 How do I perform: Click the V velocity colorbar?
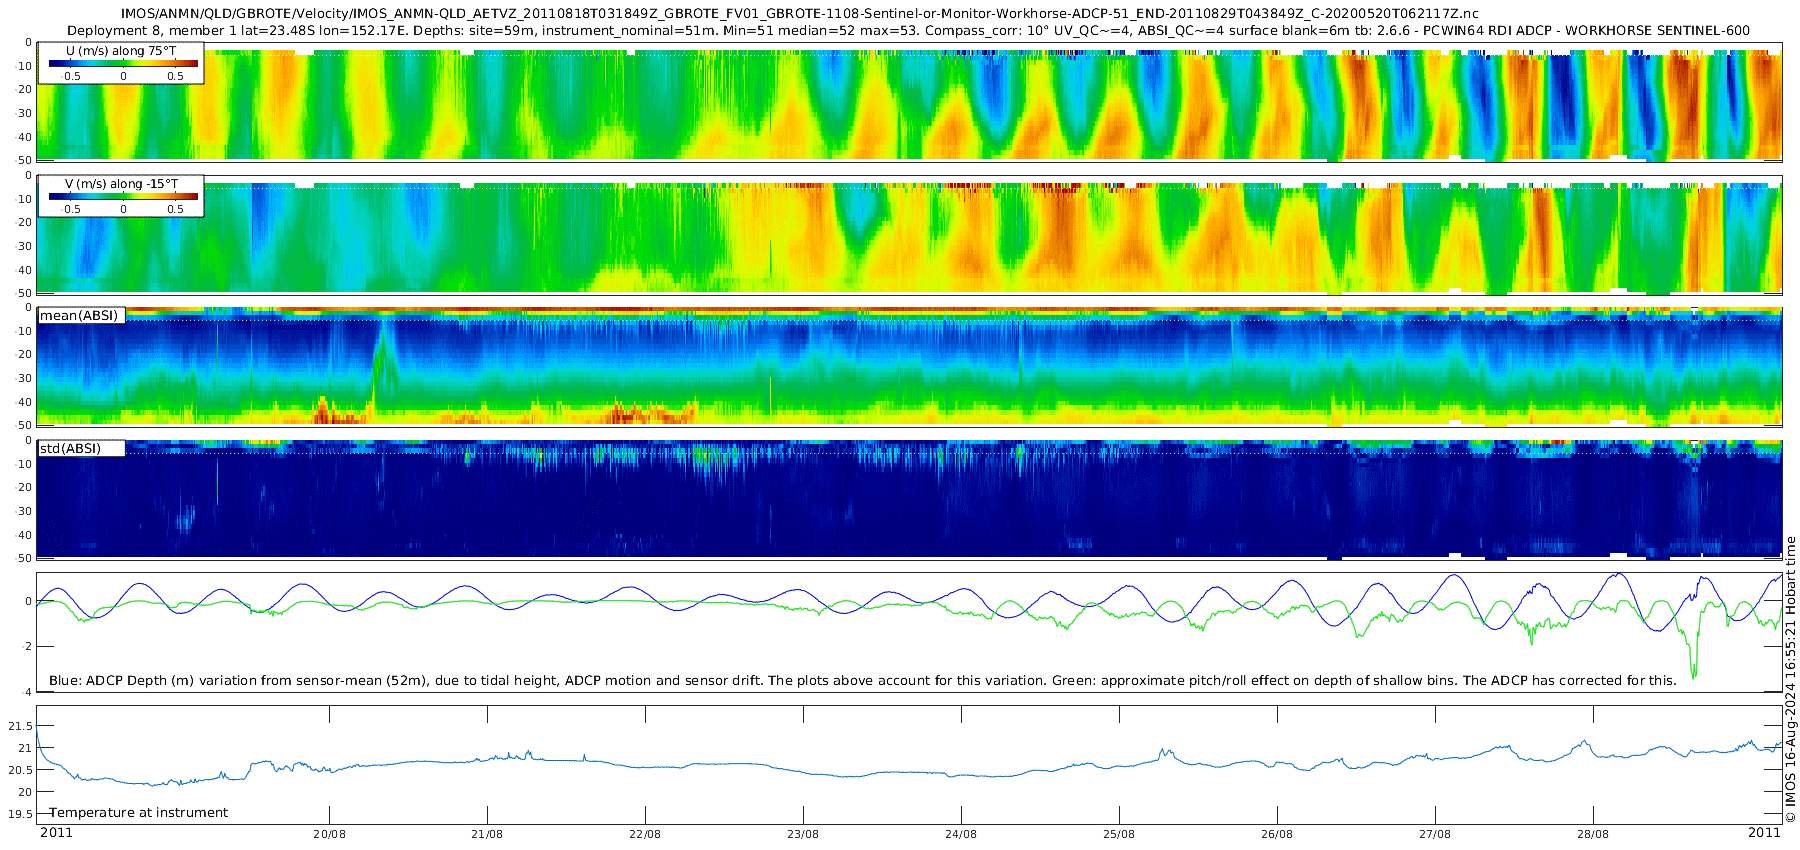click(x=123, y=197)
